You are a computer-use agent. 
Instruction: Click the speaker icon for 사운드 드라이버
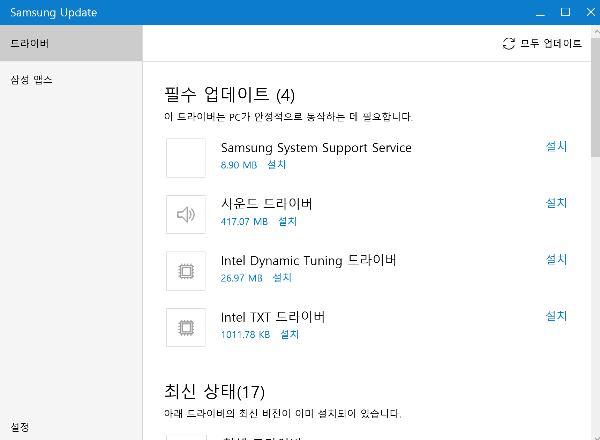pos(186,214)
